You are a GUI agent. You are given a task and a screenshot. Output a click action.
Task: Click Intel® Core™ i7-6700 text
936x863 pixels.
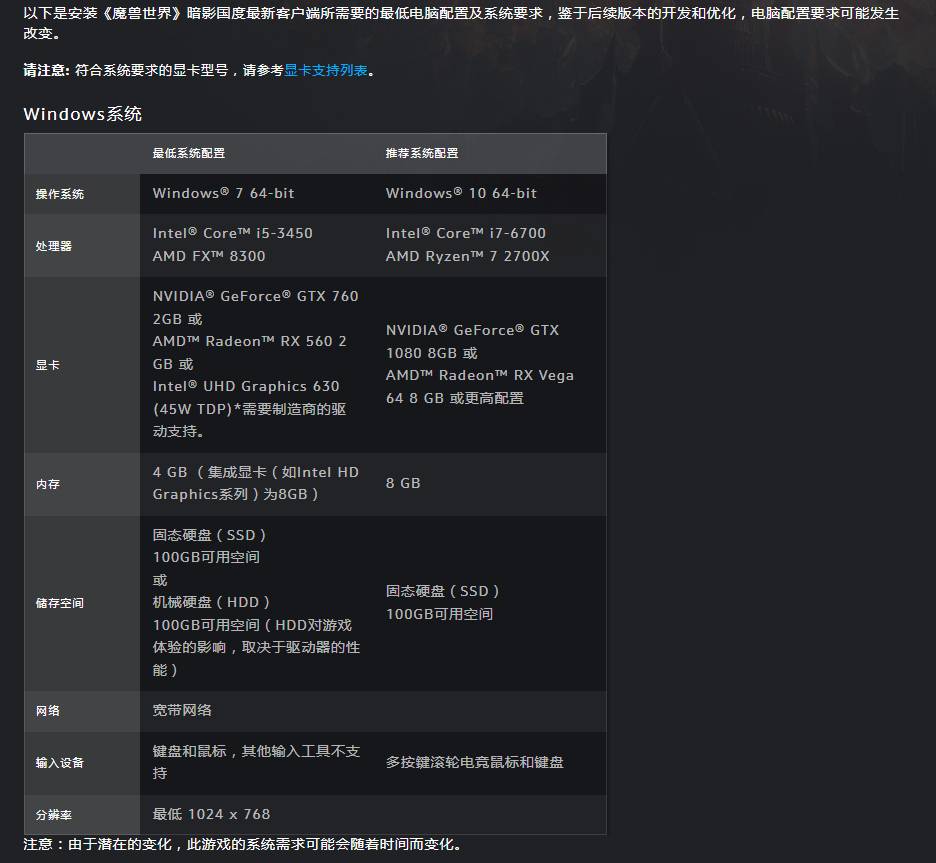(466, 233)
